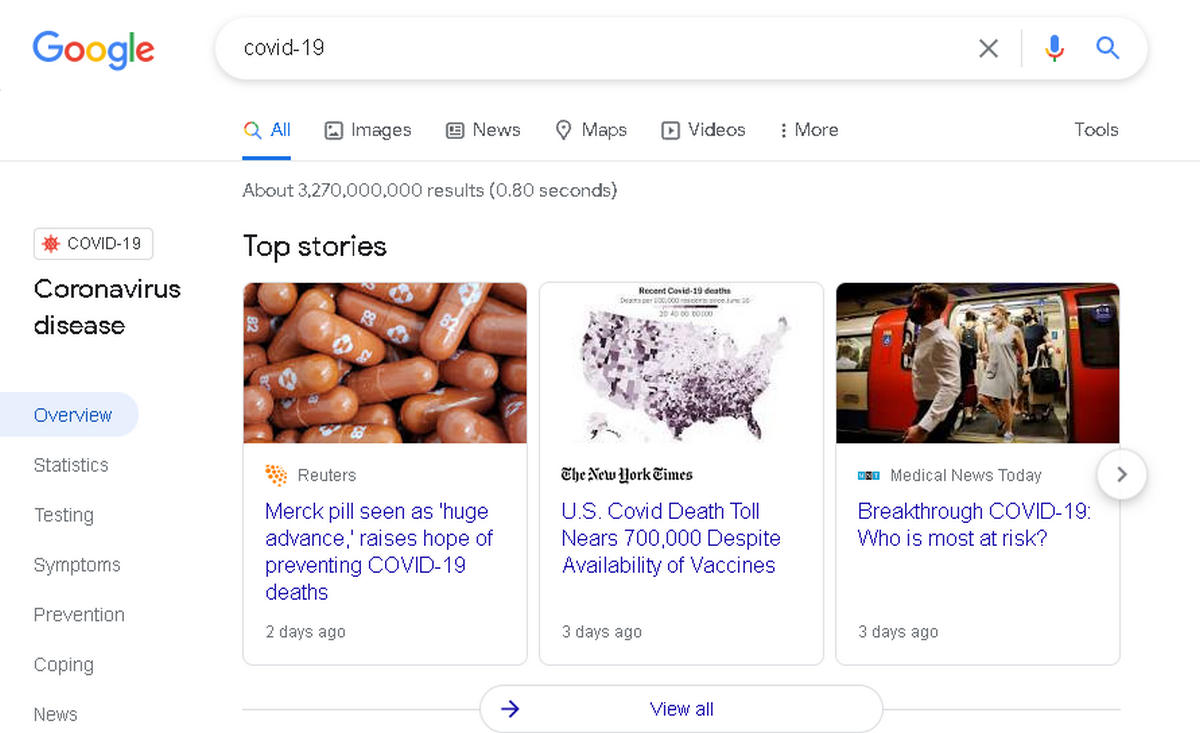Open the Maps results tab
1200x733 pixels.
point(591,130)
